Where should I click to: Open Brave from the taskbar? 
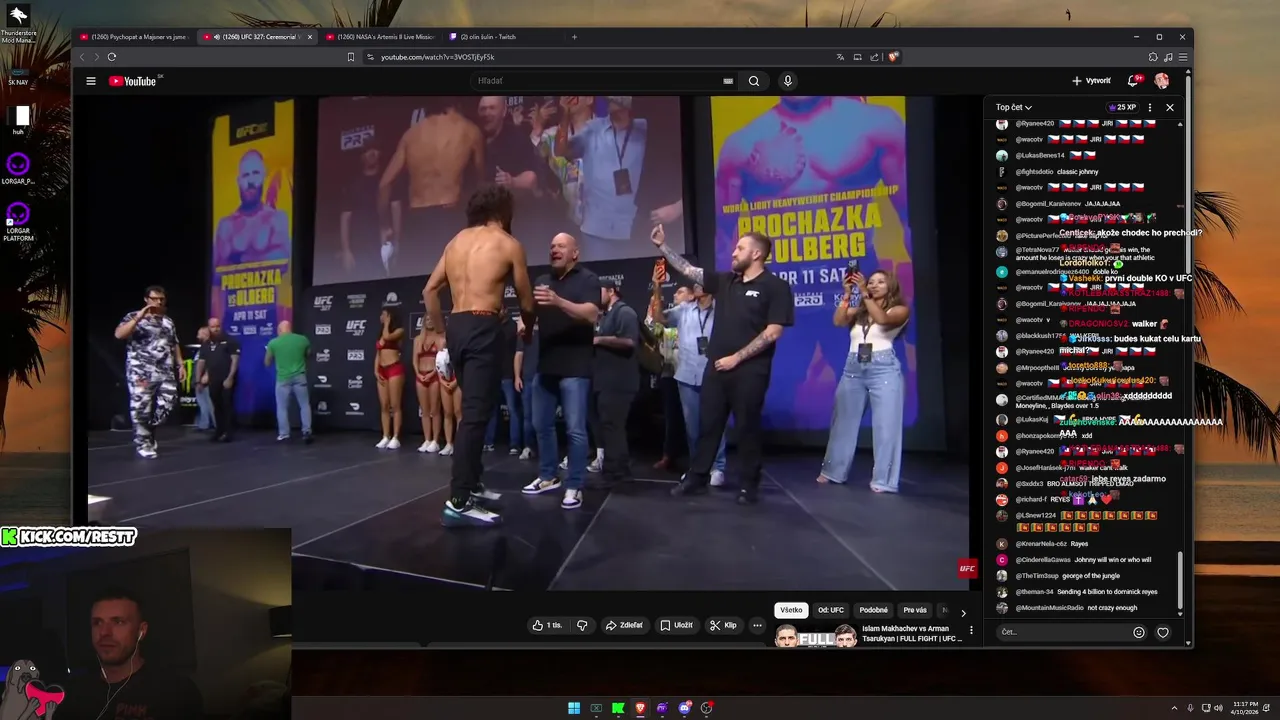click(640, 708)
